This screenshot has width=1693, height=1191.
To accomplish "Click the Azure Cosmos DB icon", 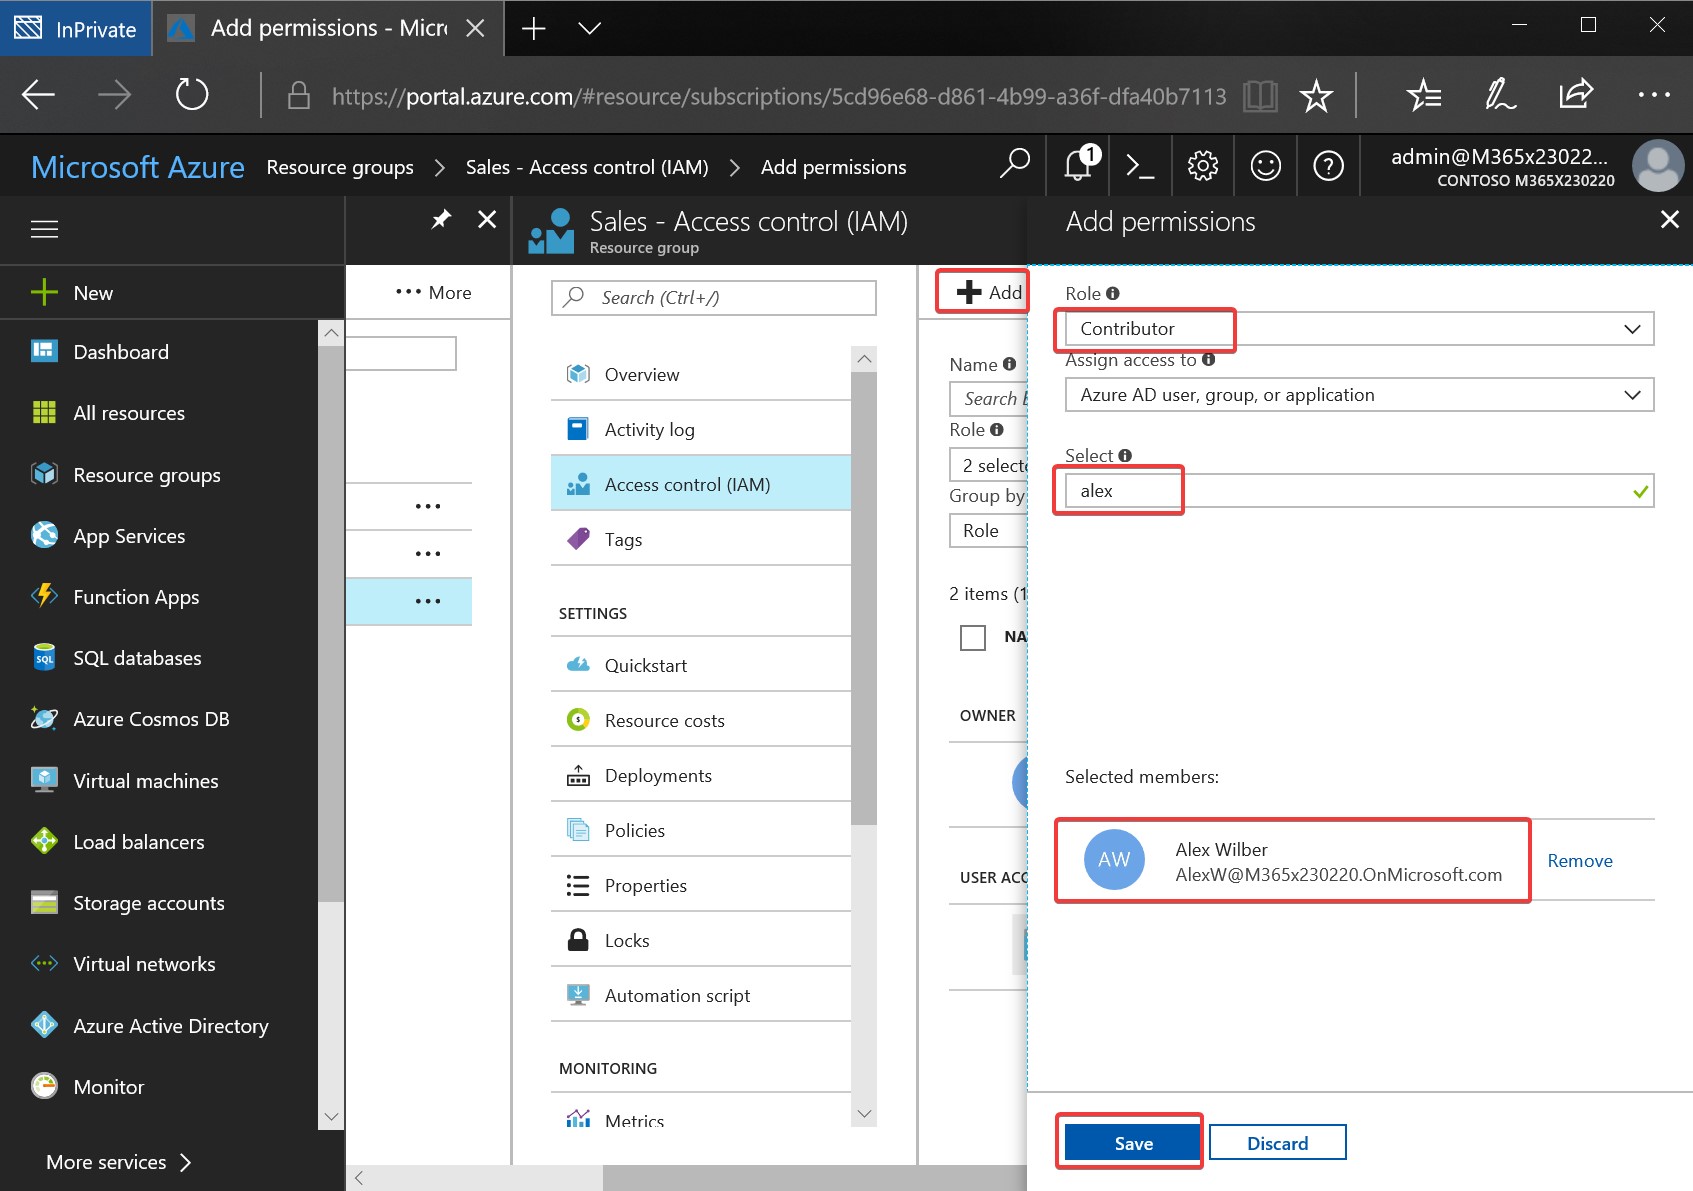I will 44,719.
